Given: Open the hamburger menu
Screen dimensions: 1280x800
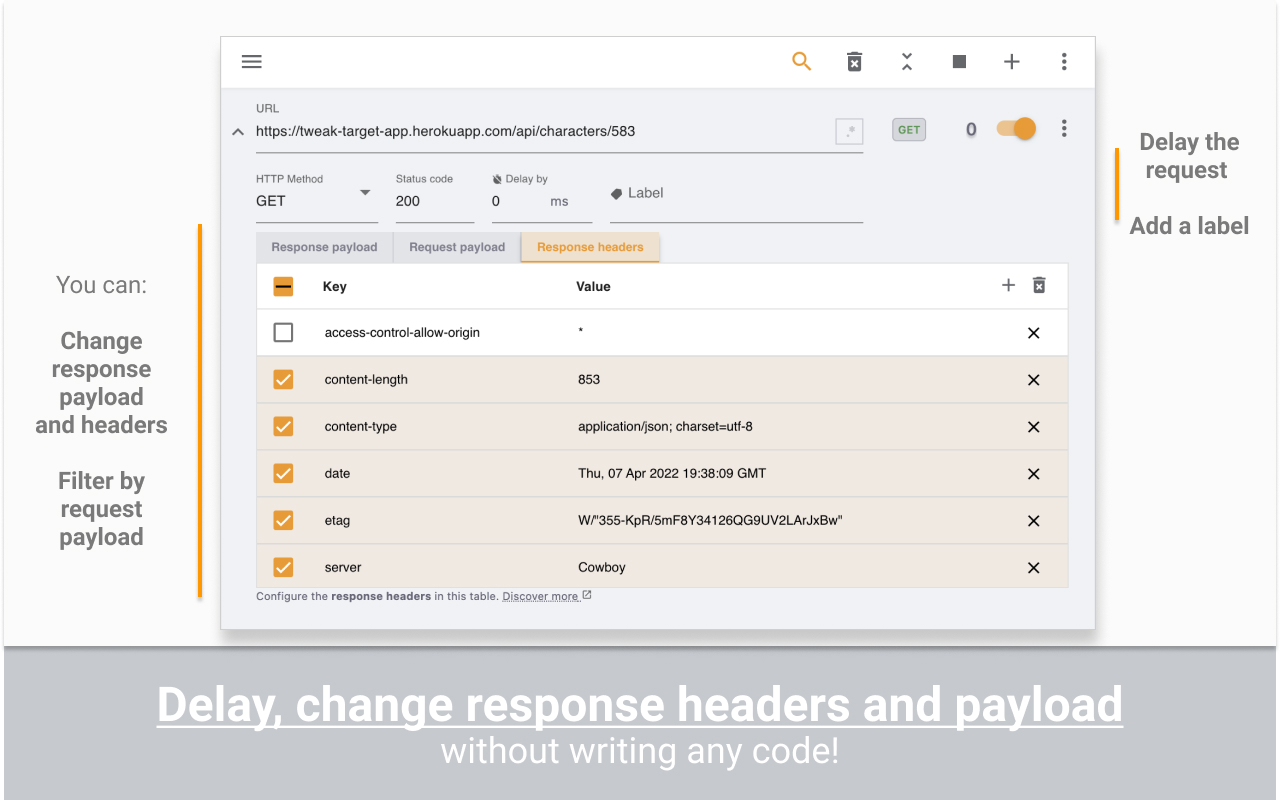Looking at the screenshot, I should pyautogui.click(x=251, y=61).
